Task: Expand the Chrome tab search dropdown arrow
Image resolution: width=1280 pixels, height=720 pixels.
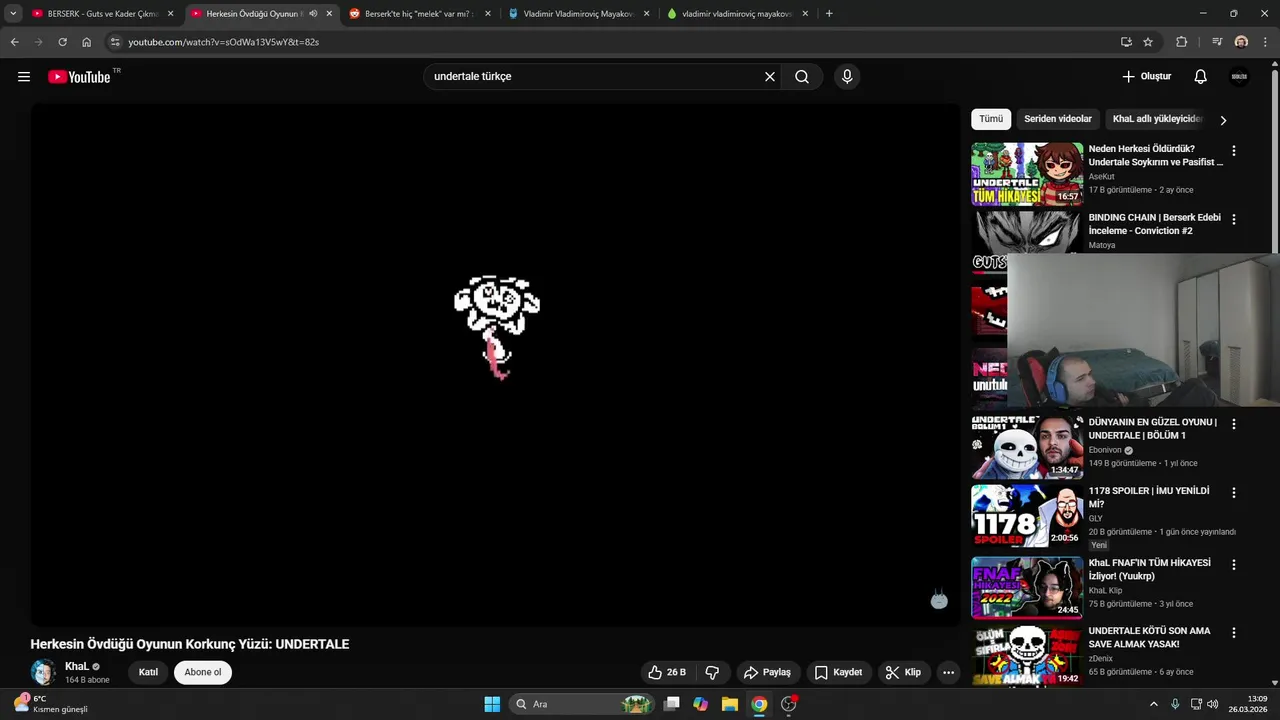Action: click(13, 14)
